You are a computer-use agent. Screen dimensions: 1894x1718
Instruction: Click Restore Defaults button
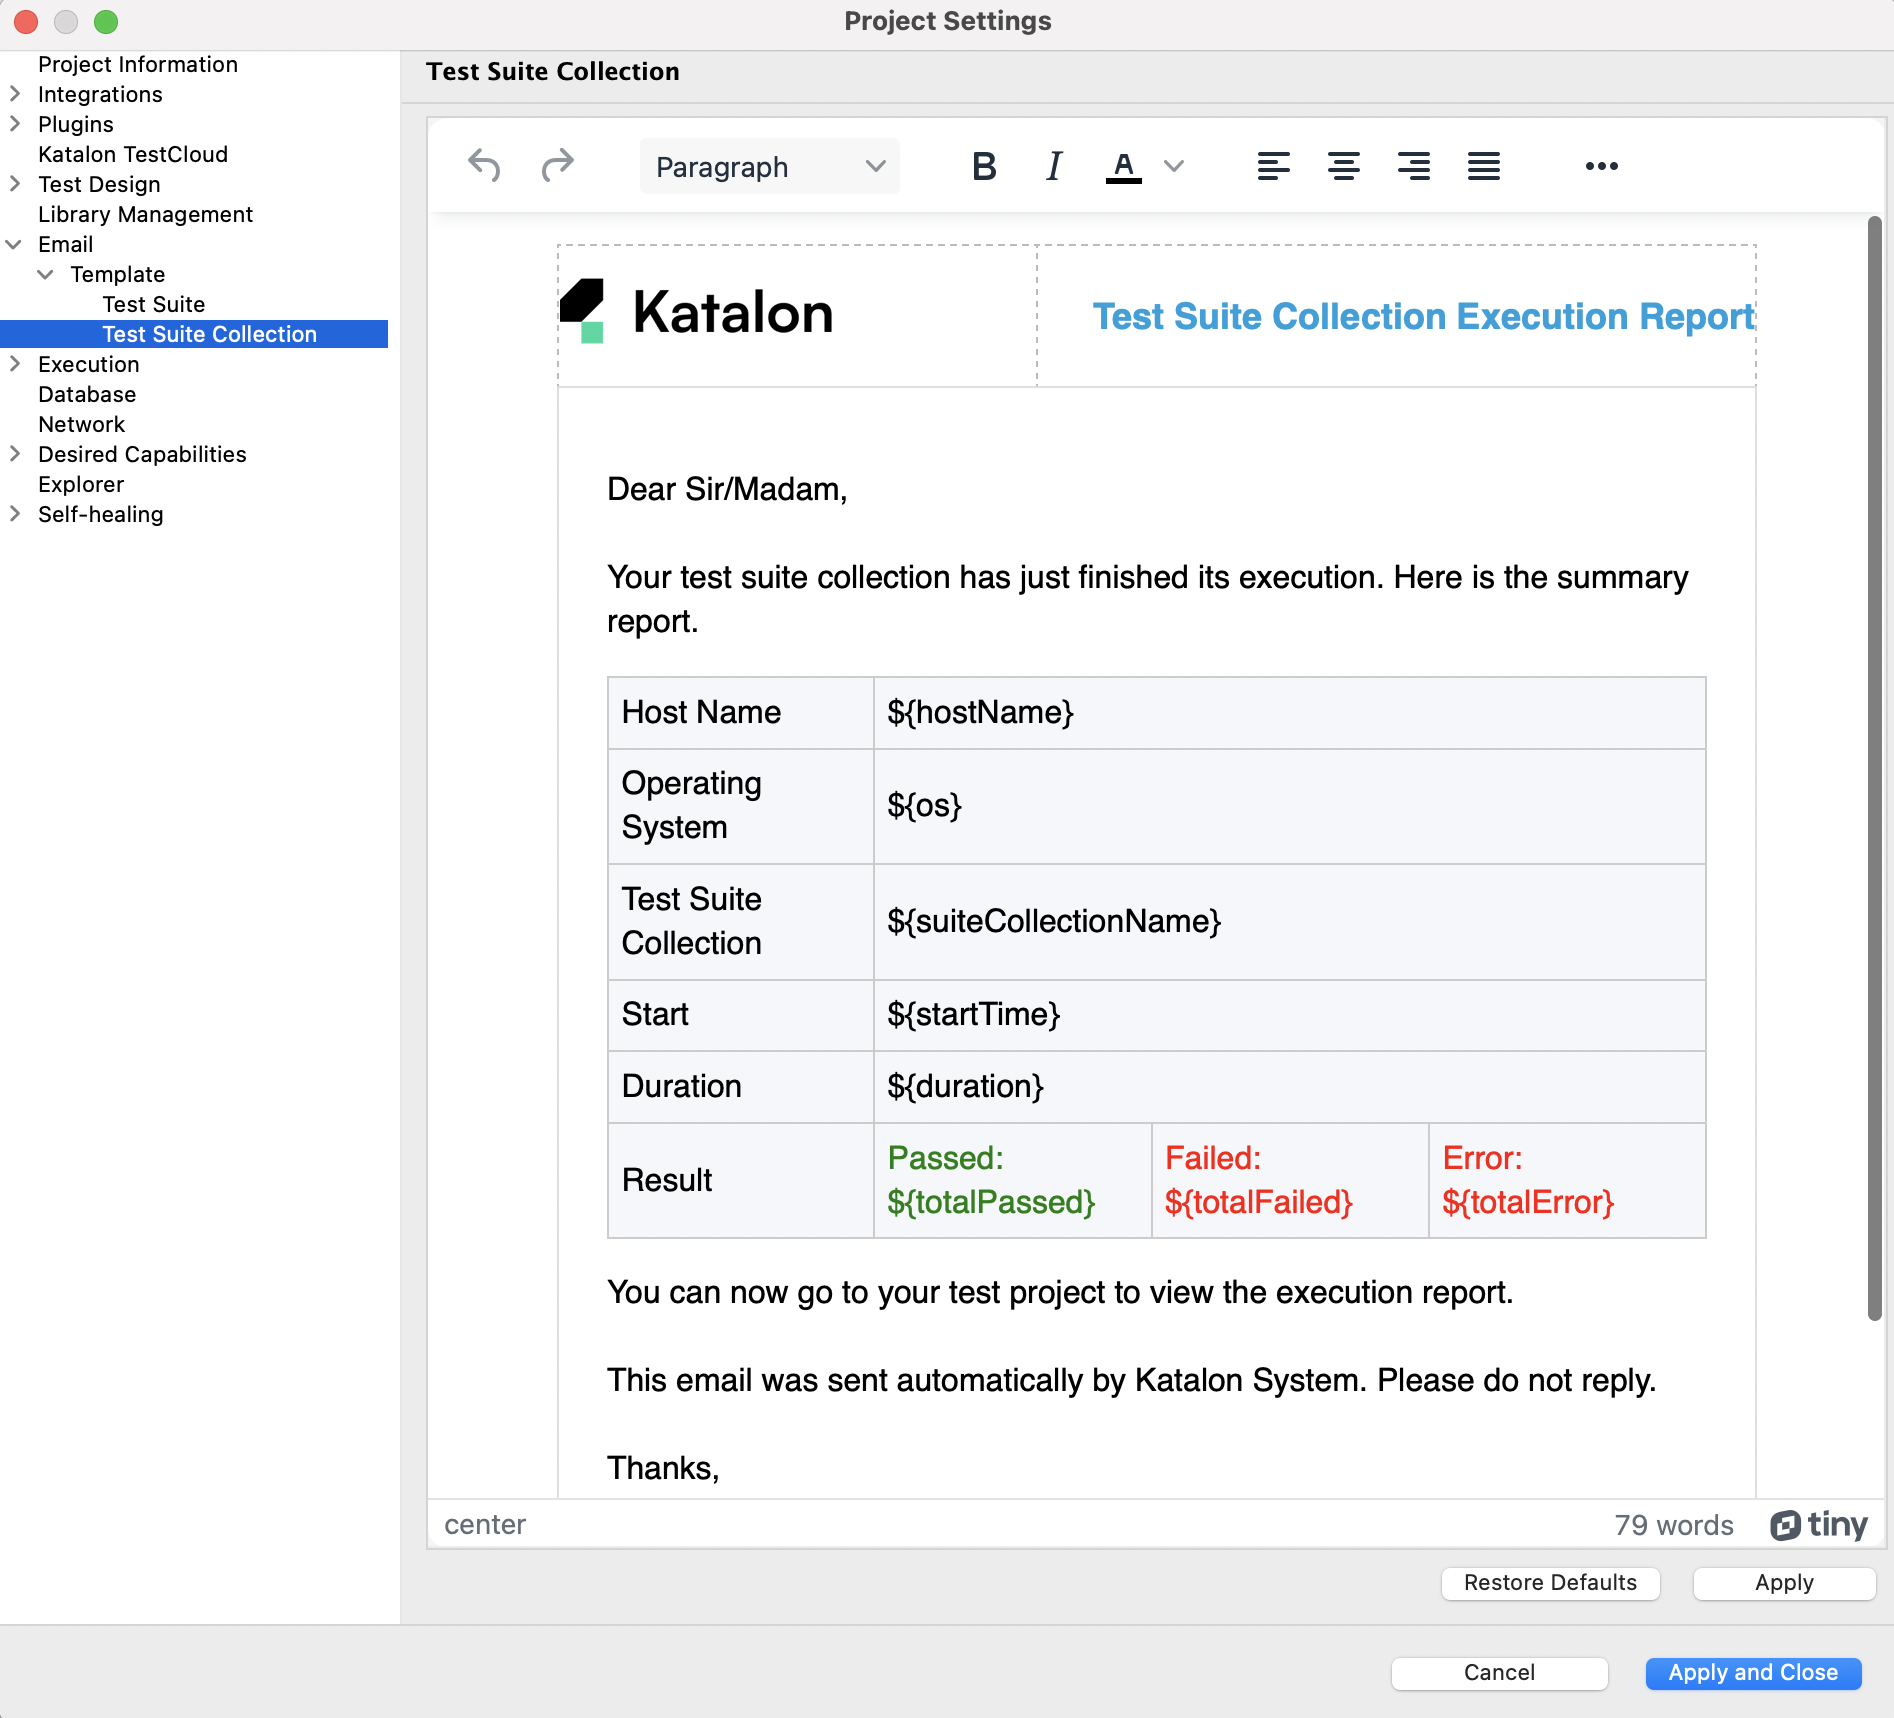point(1550,1582)
